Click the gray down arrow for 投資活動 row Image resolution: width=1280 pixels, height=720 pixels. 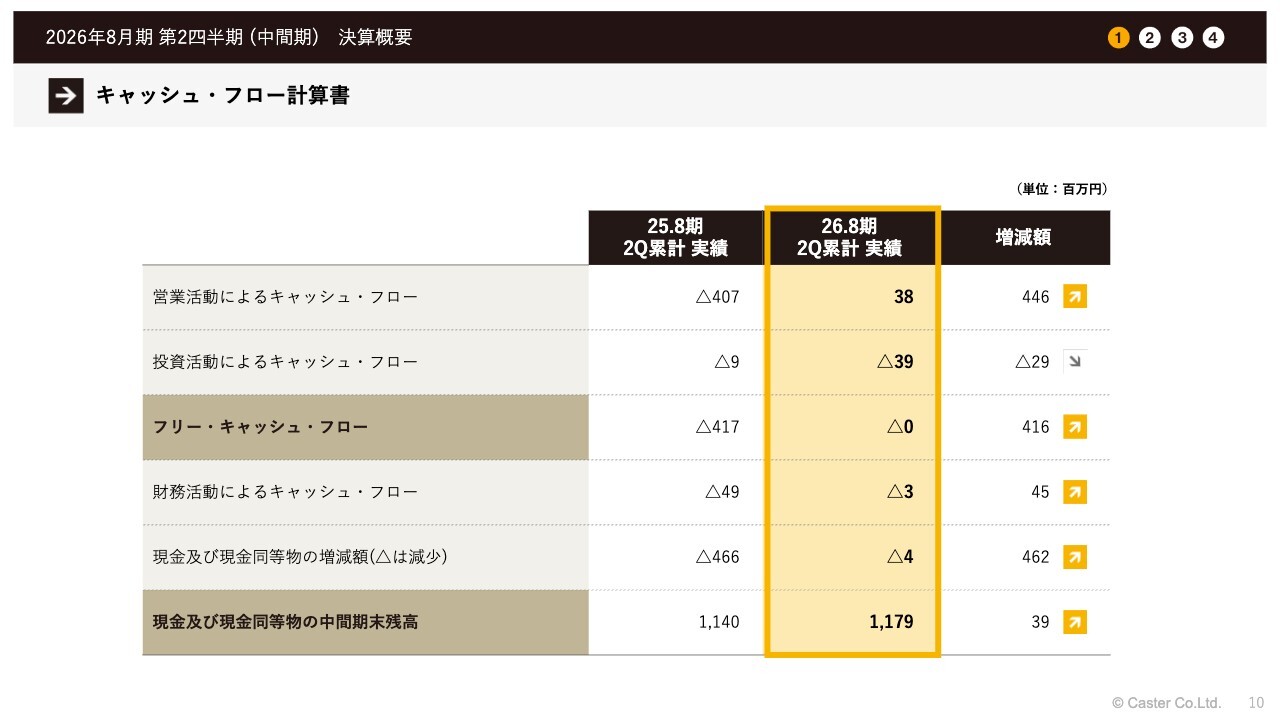(x=1074, y=362)
